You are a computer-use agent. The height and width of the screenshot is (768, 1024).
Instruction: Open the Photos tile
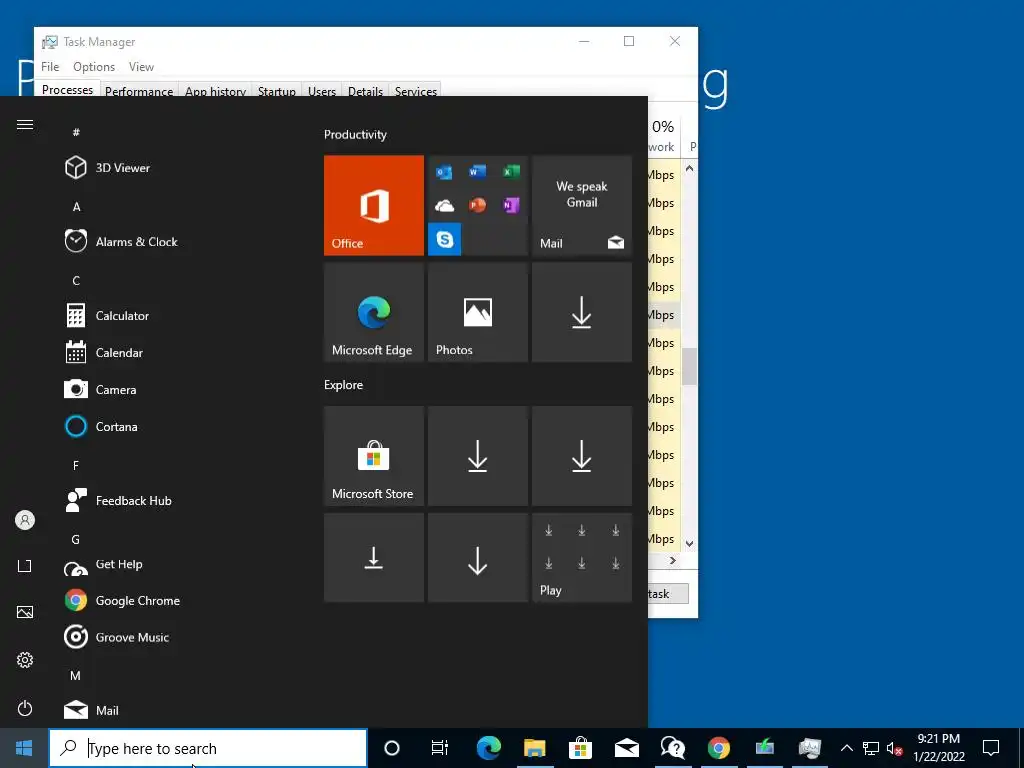click(477, 312)
